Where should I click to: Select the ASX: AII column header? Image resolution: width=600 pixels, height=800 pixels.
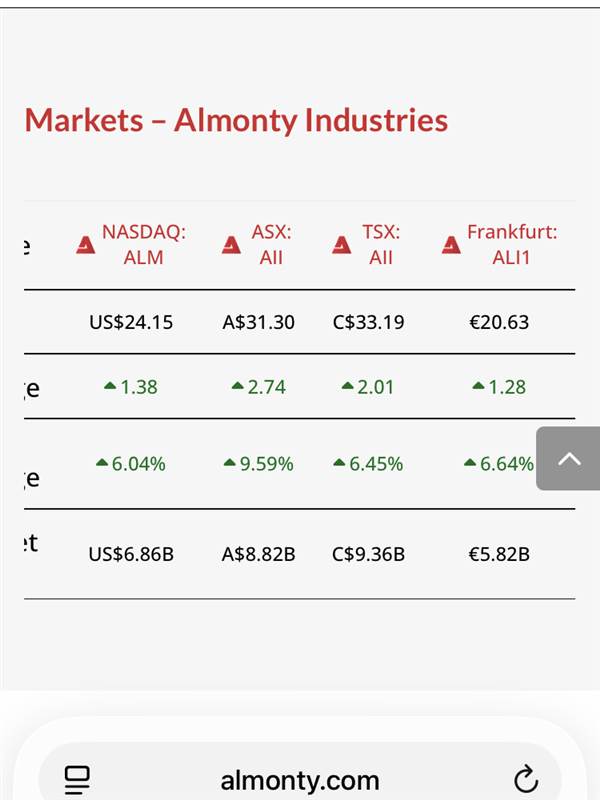pyautogui.click(x=271, y=245)
